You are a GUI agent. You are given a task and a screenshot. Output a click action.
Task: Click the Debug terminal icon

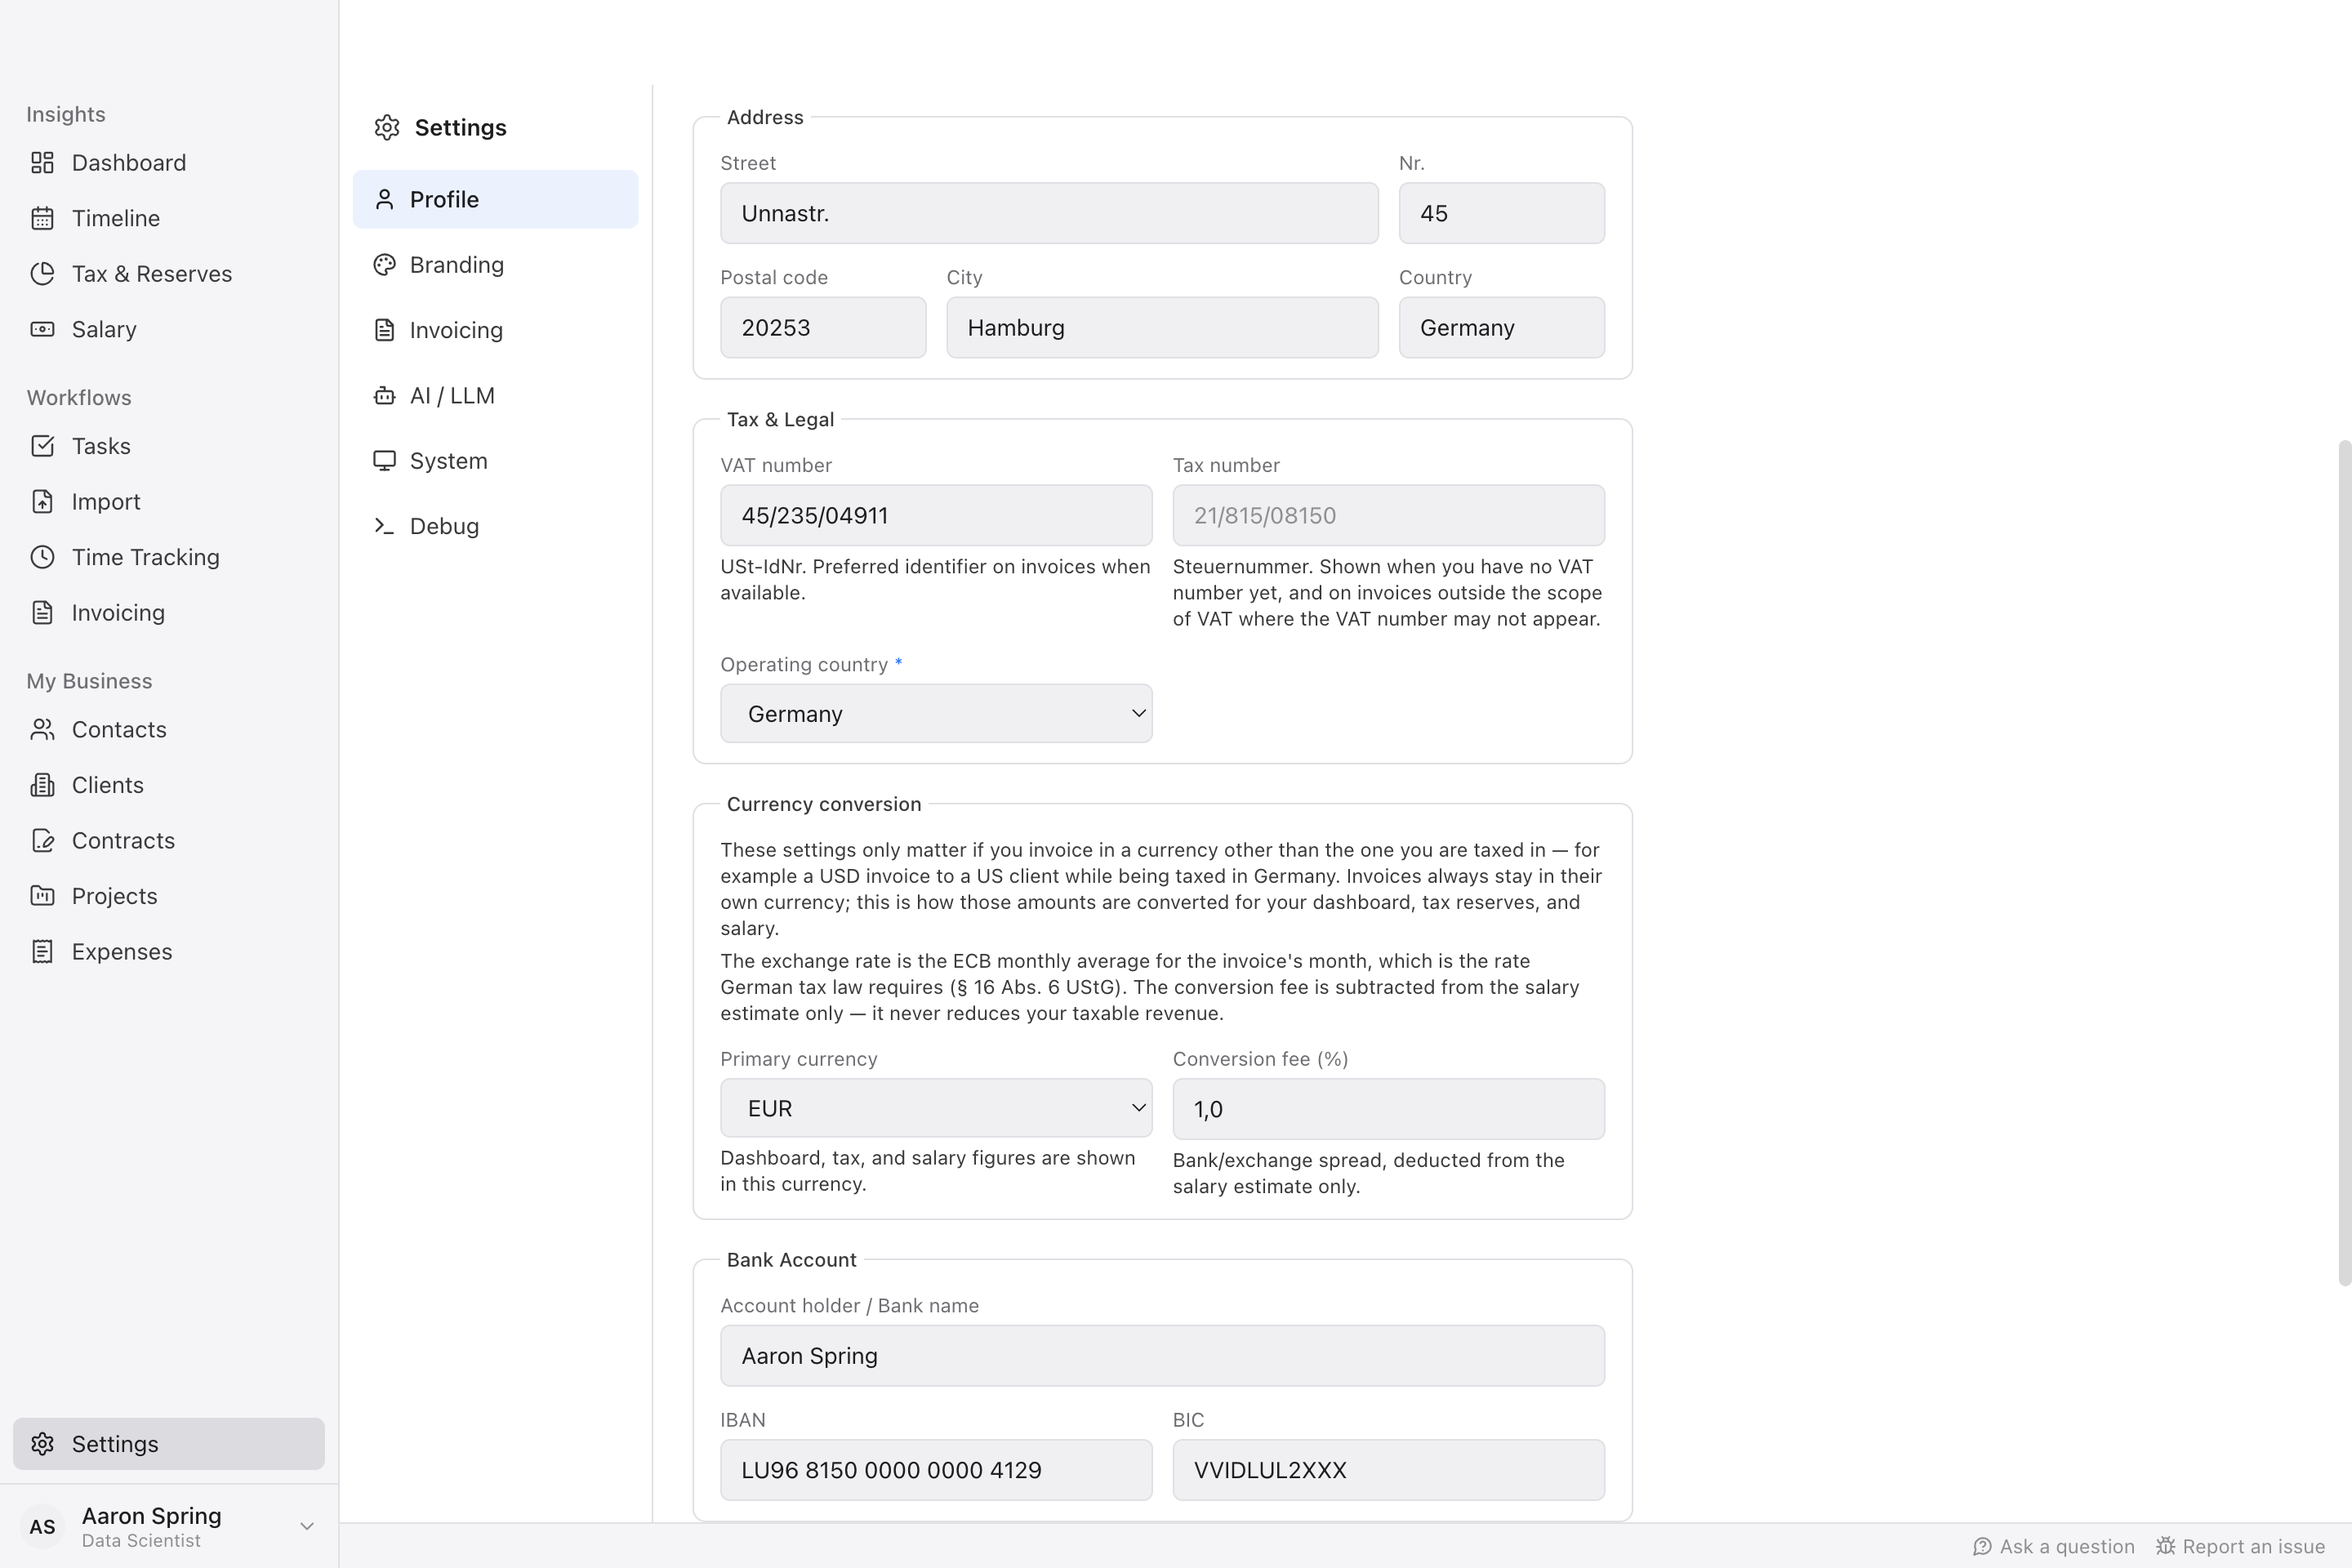pyautogui.click(x=384, y=526)
